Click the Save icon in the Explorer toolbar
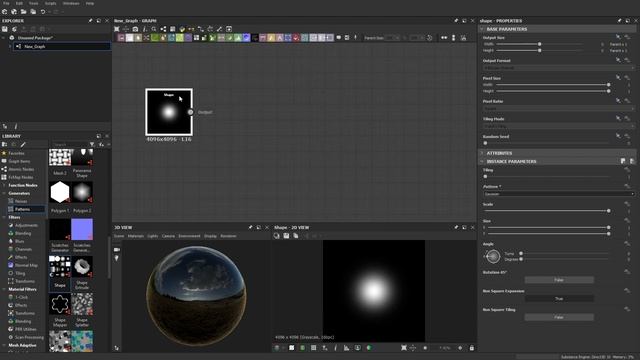This screenshot has height=360, width=640. [5, 29]
